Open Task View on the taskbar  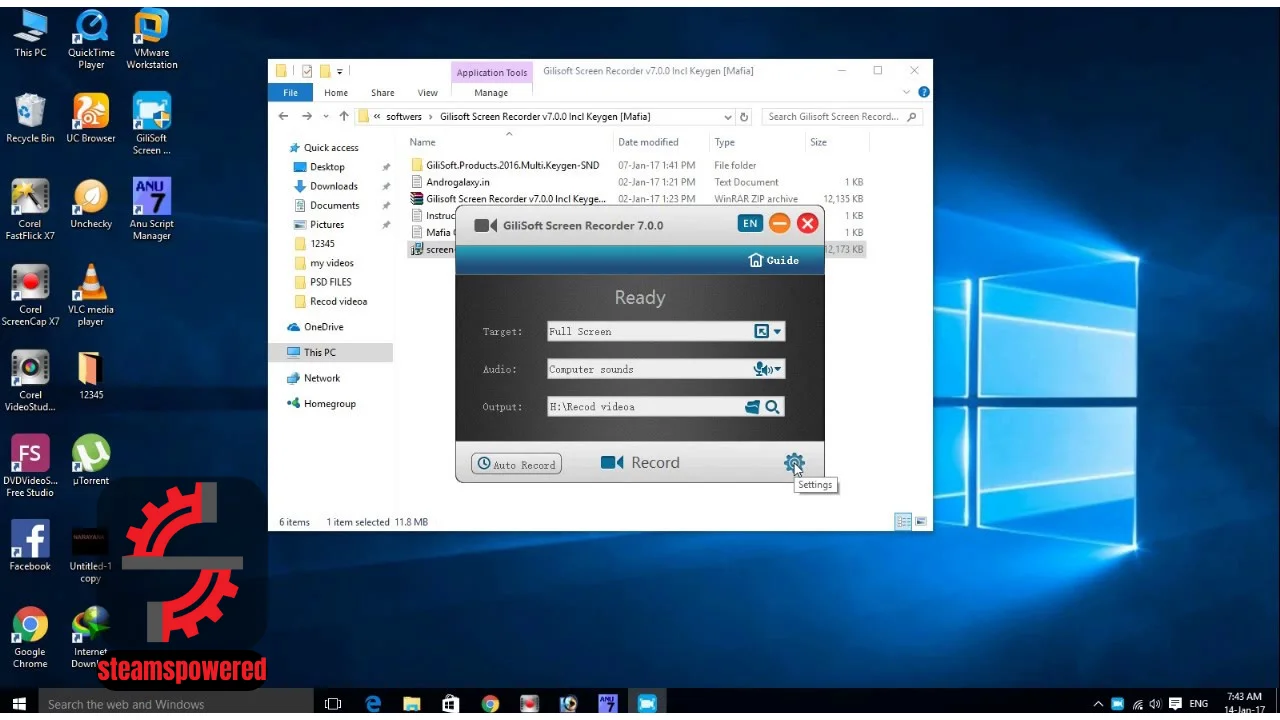pyautogui.click(x=334, y=704)
